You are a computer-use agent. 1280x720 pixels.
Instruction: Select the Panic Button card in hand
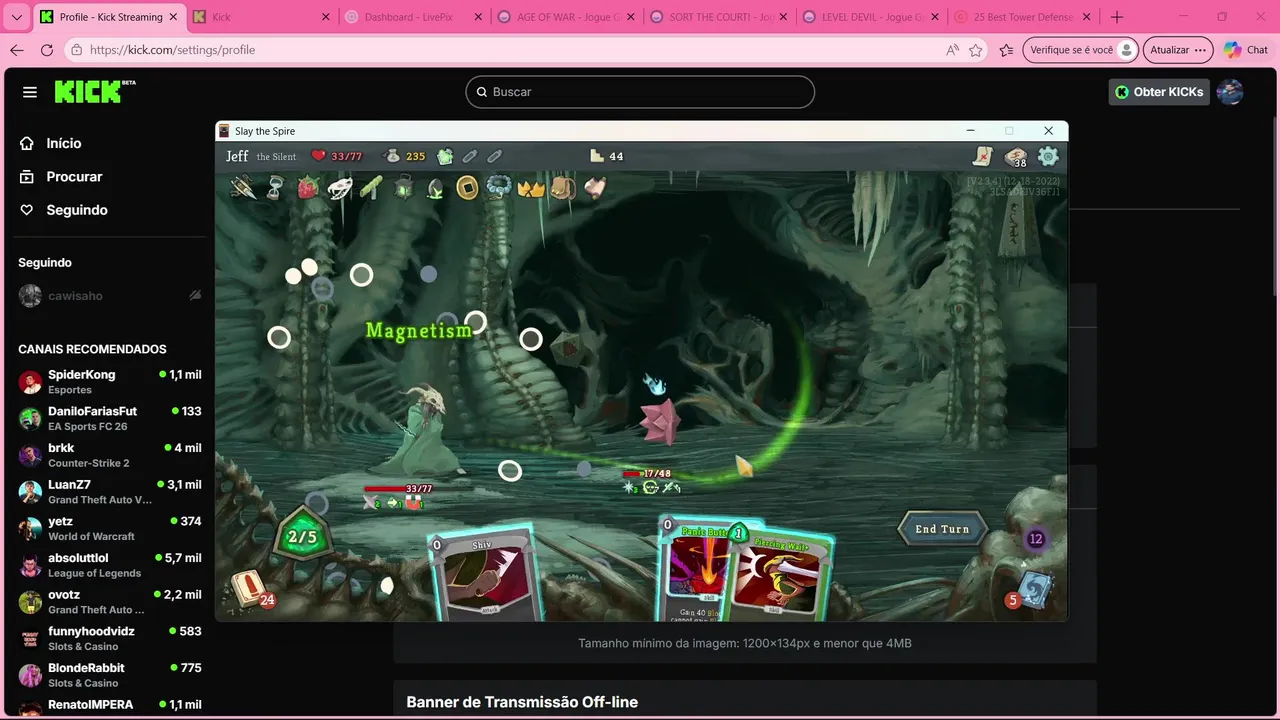tap(693, 570)
